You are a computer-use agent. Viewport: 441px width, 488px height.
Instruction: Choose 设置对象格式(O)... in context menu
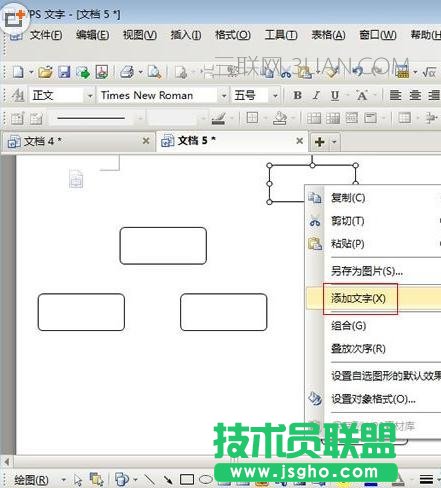pos(373,399)
